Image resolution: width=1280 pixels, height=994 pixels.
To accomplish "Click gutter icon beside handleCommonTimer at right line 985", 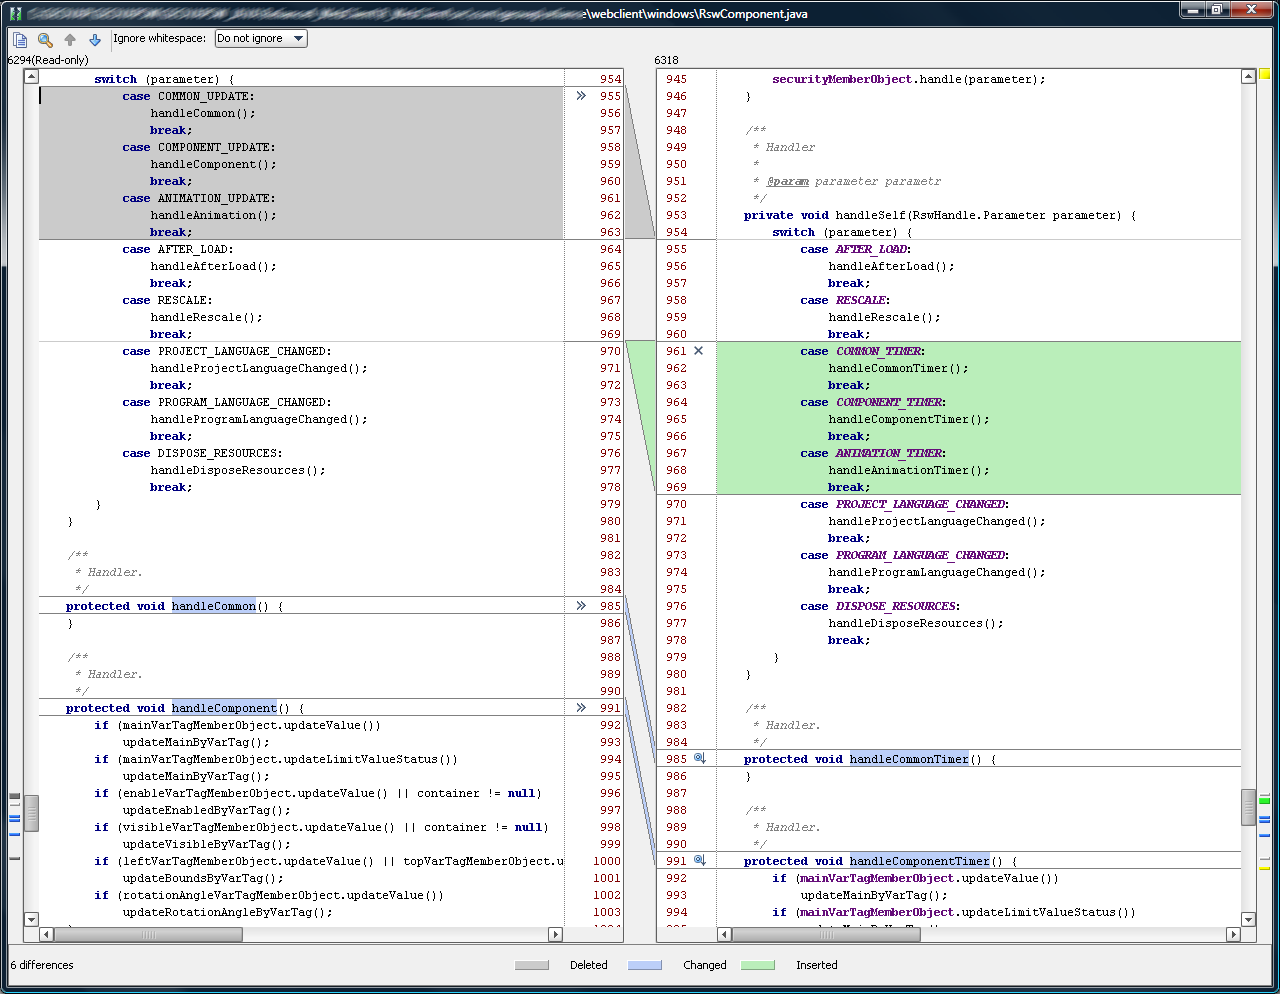I will tap(699, 759).
